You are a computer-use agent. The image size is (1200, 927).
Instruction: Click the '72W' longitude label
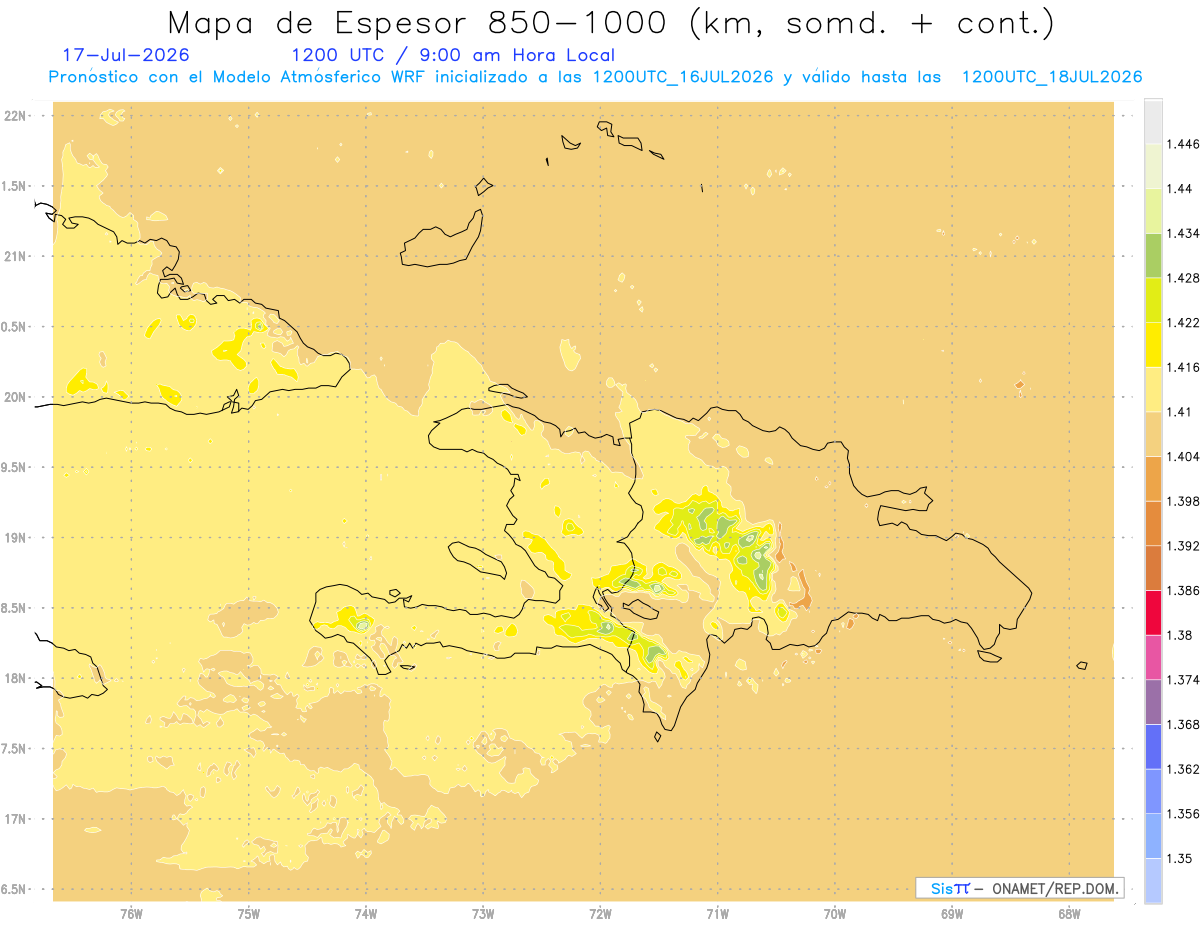coord(600,914)
